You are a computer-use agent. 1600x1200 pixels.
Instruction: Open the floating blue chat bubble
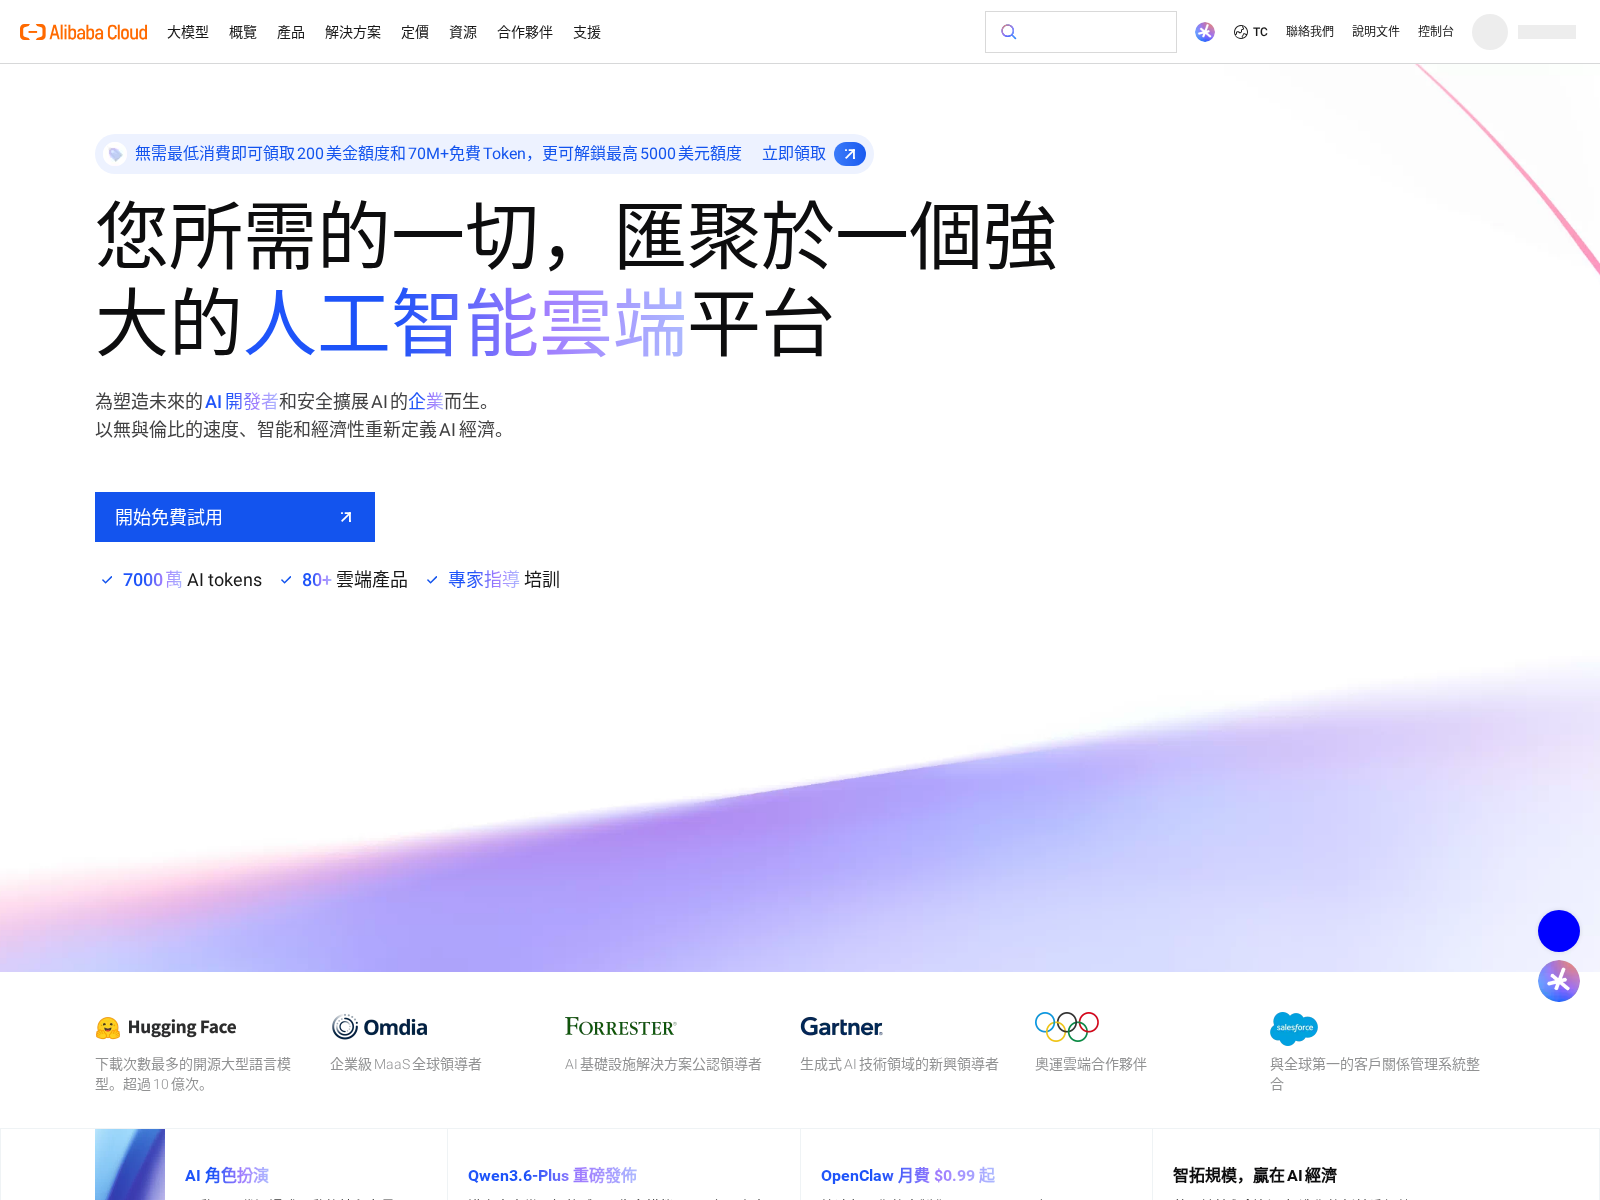click(x=1558, y=931)
